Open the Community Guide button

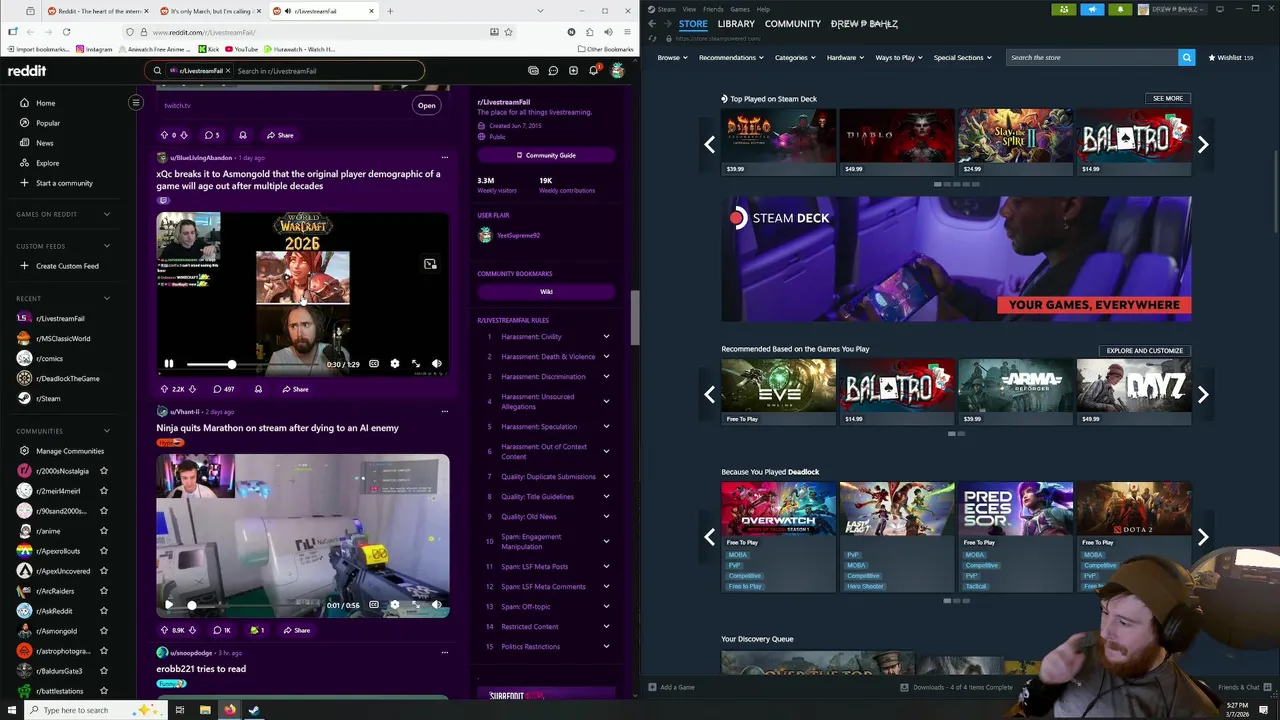[x=546, y=155]
